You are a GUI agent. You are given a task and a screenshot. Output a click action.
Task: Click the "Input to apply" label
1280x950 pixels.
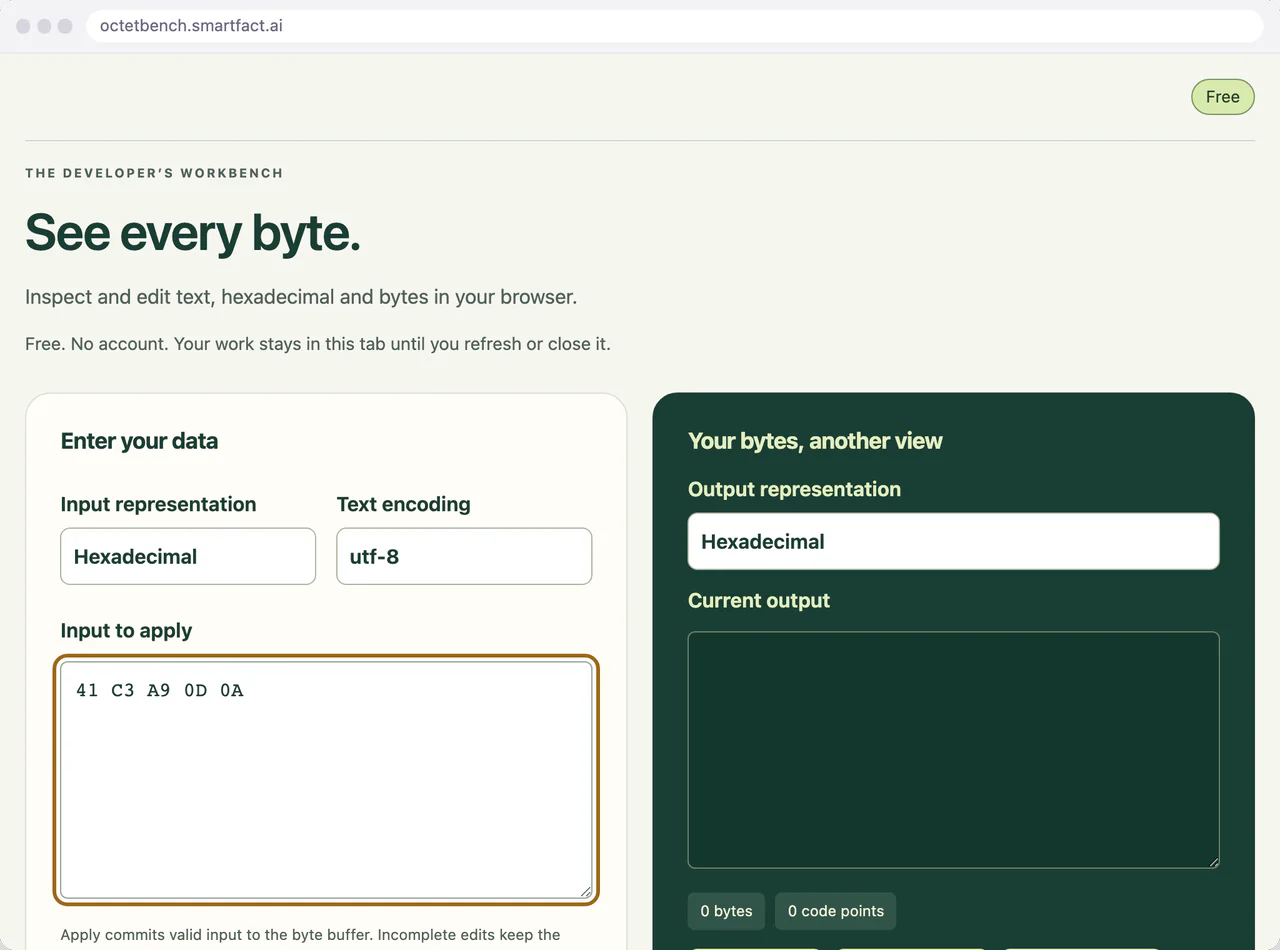tap(126, 631)
